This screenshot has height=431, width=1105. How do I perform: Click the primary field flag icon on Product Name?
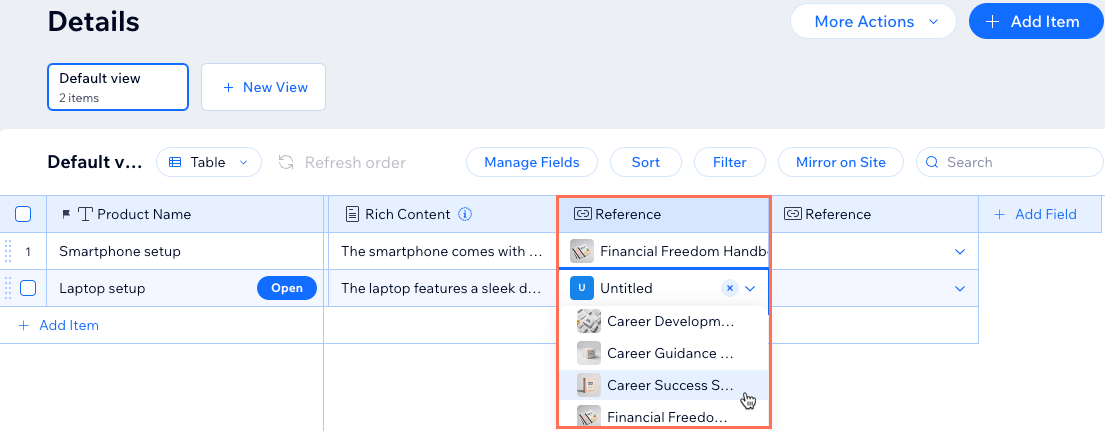[67, 214]
